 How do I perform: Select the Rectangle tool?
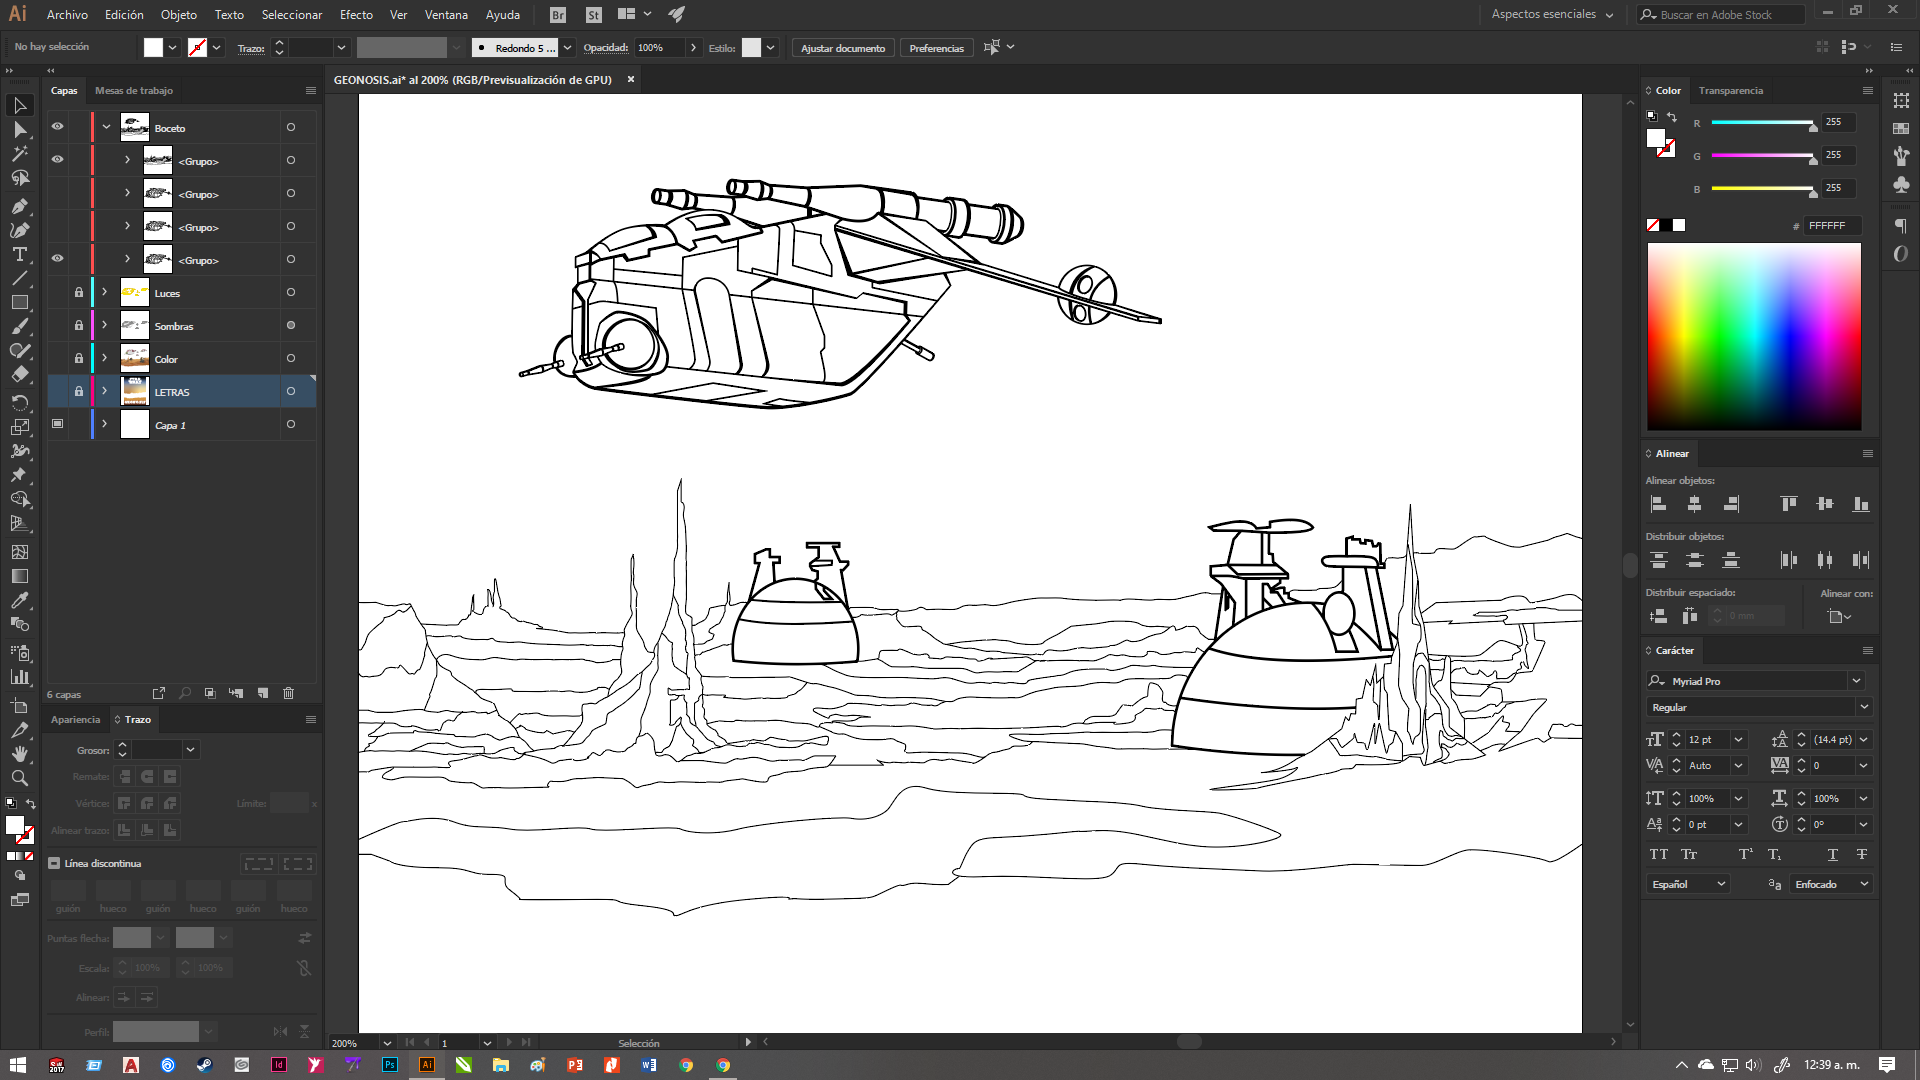click(19, 302)
